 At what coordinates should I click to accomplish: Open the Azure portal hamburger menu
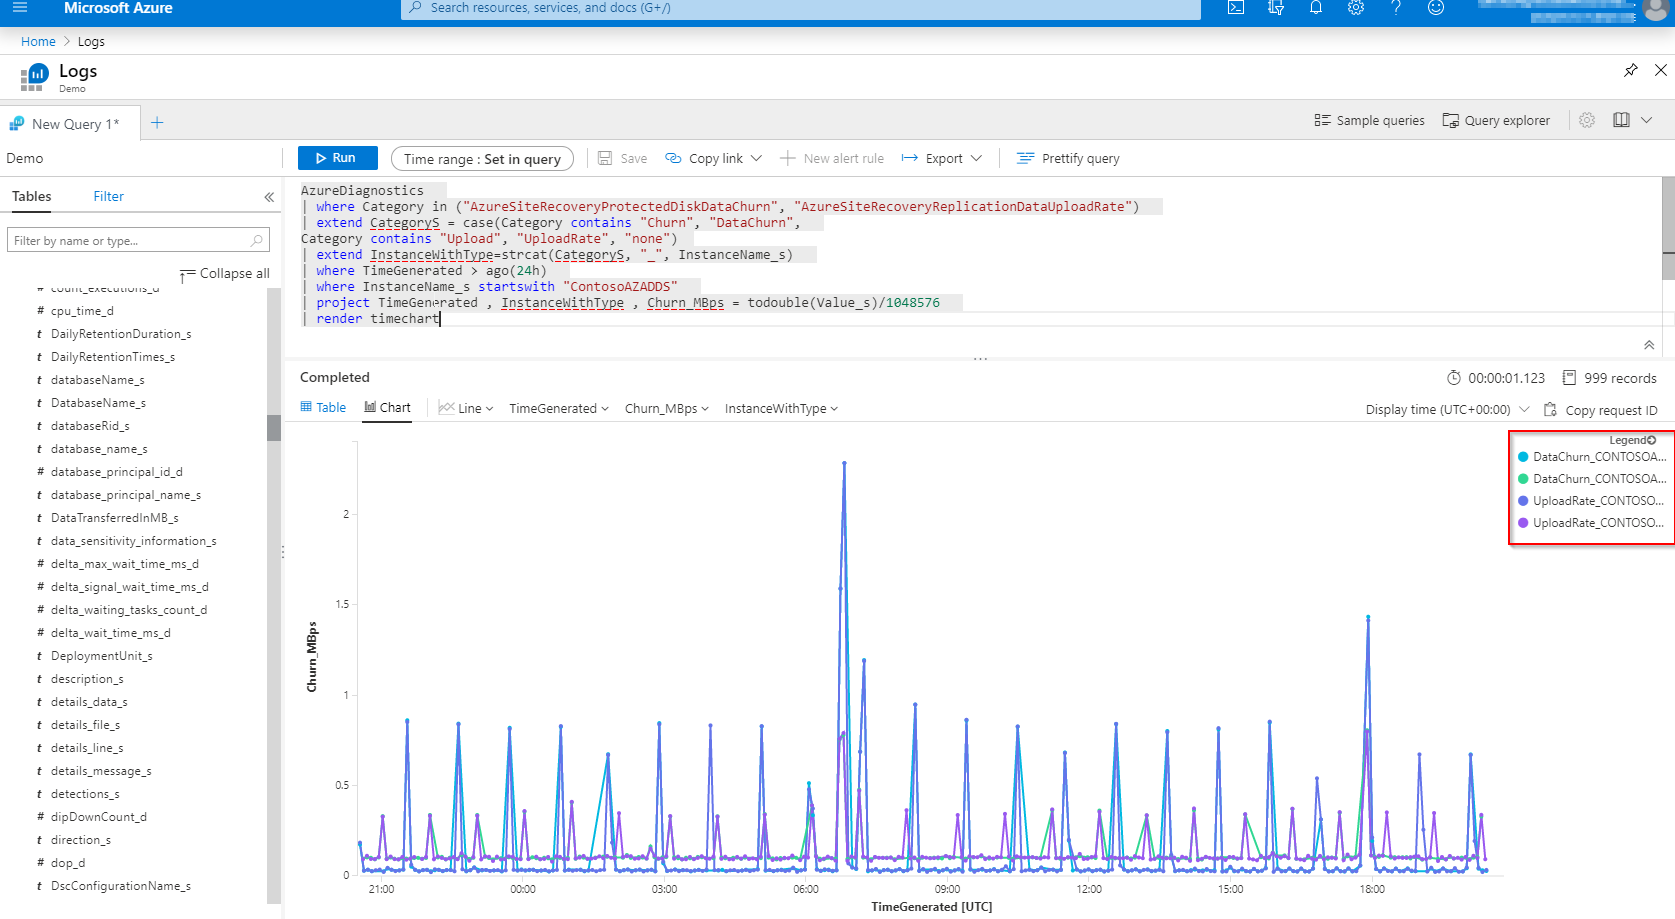point(20,7)
